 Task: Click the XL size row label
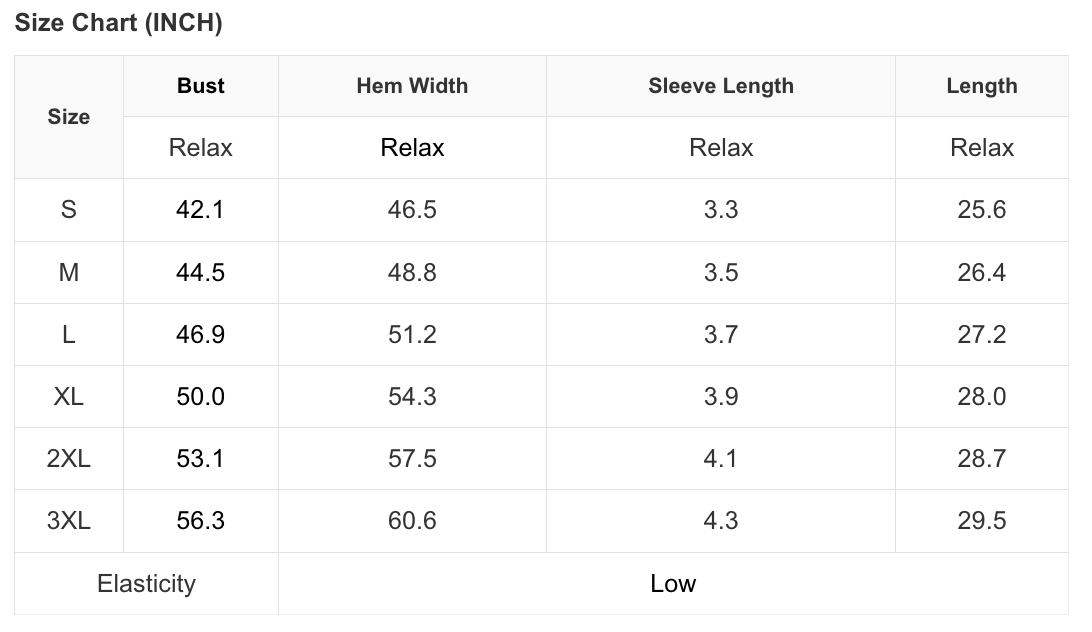[x=68, y=396]
